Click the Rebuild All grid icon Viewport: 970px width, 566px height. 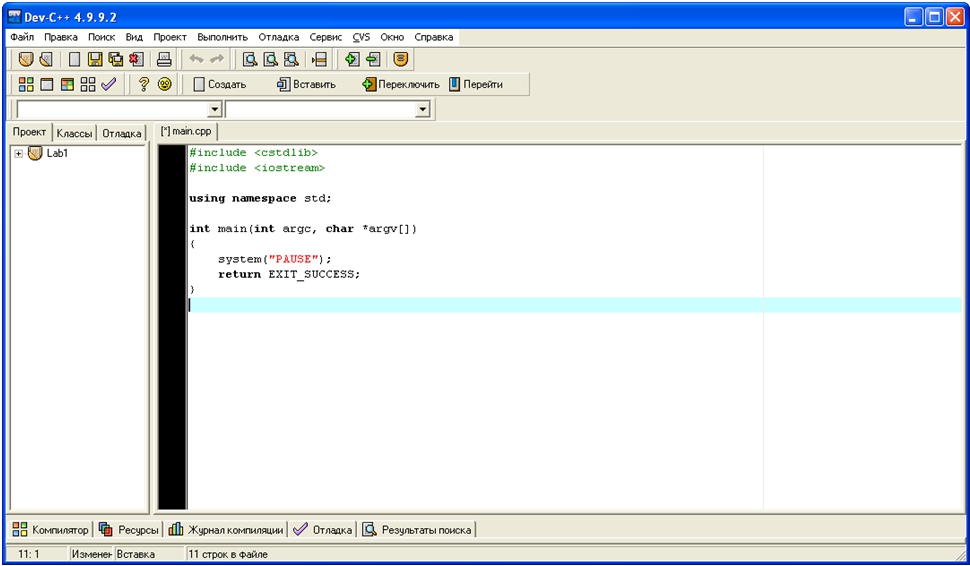(88, 84)
